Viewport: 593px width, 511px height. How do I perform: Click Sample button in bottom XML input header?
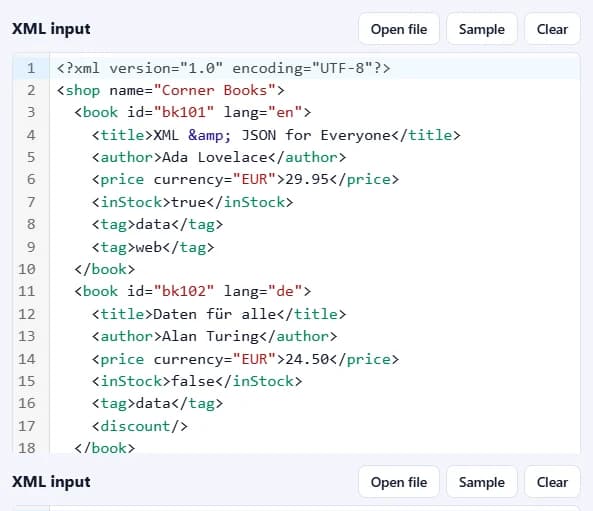(x=481, y=482)
